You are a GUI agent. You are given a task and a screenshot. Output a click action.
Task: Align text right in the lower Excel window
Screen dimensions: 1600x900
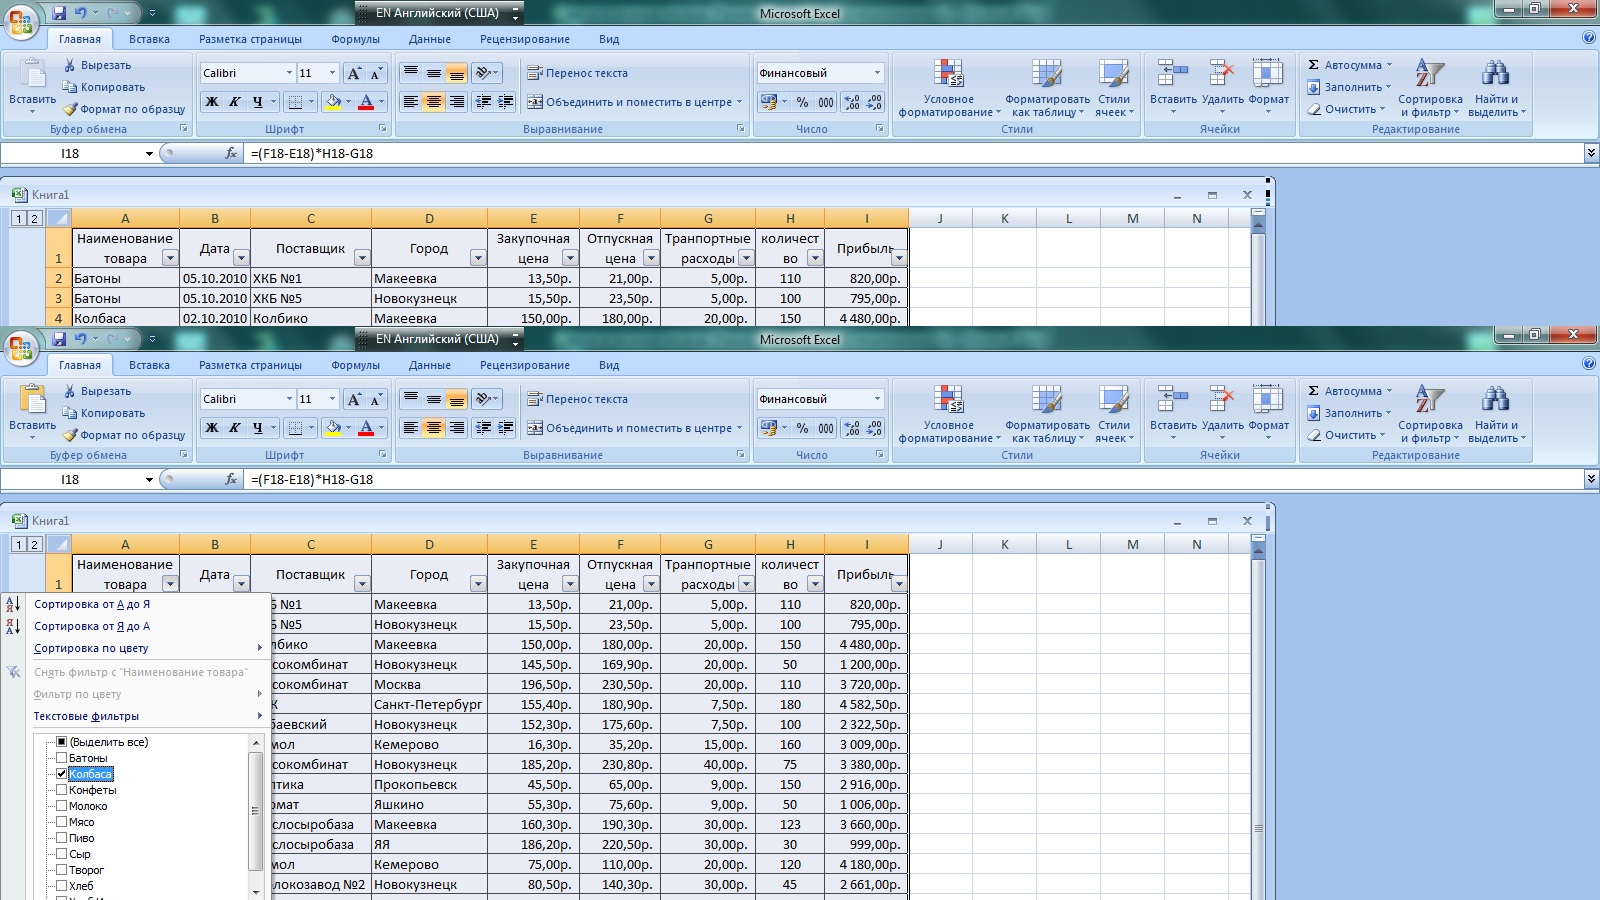click(x=457, y=428)
